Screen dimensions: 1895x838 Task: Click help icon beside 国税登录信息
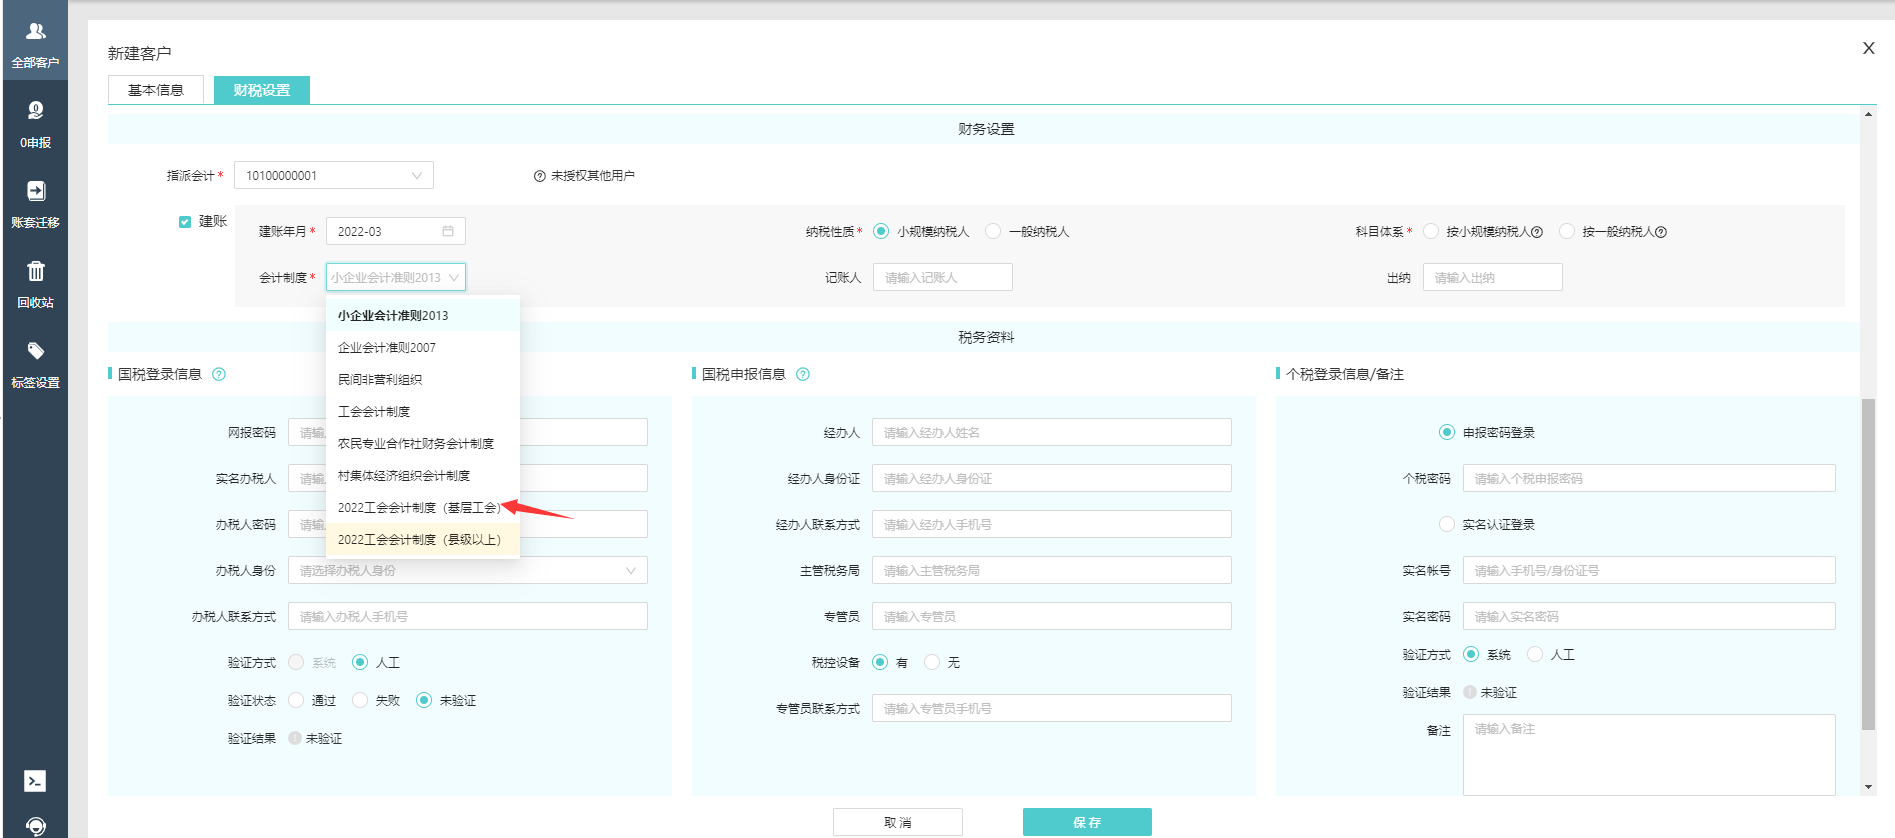click(x=219, y=374)
